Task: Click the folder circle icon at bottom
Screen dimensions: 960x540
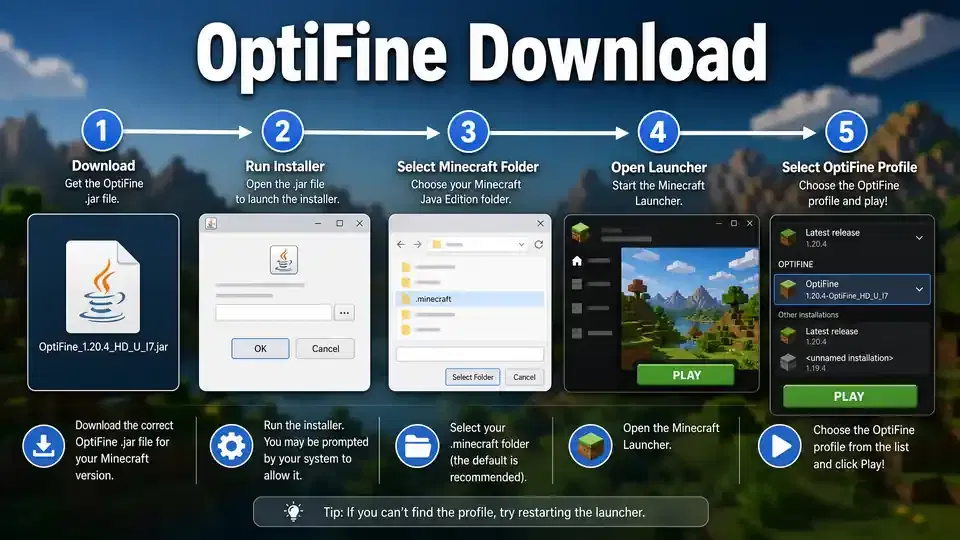Action: tap(417, 446)
